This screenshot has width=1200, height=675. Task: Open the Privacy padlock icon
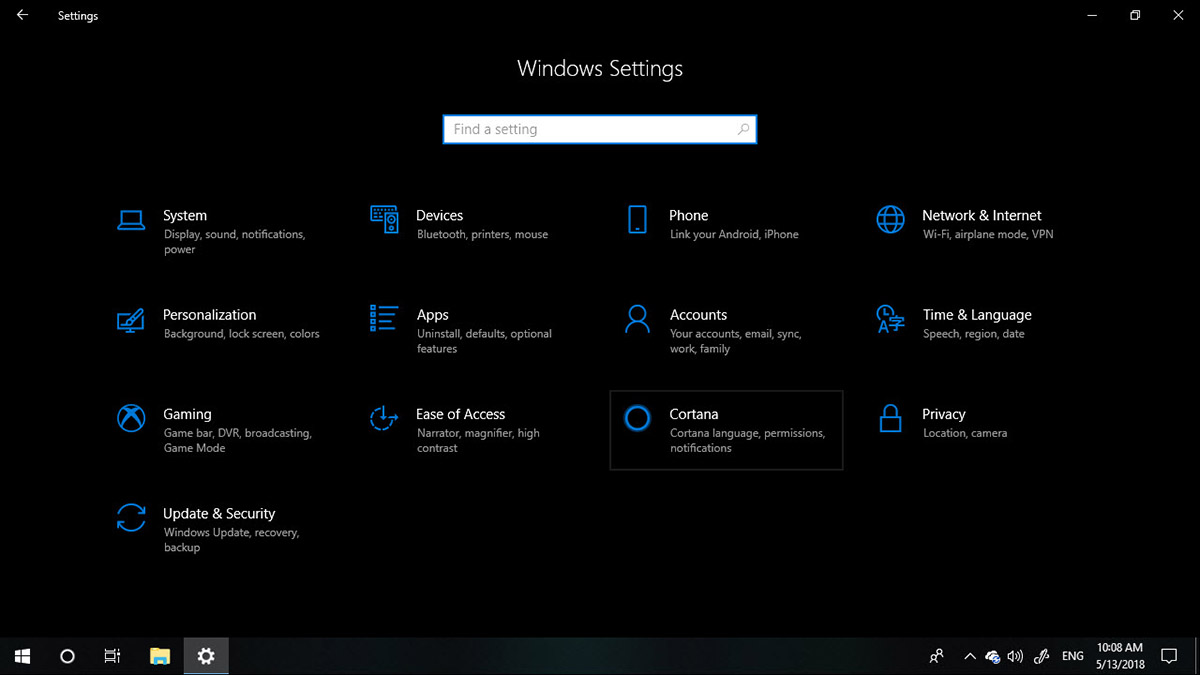pyautogui.click(x=890, y=418)
